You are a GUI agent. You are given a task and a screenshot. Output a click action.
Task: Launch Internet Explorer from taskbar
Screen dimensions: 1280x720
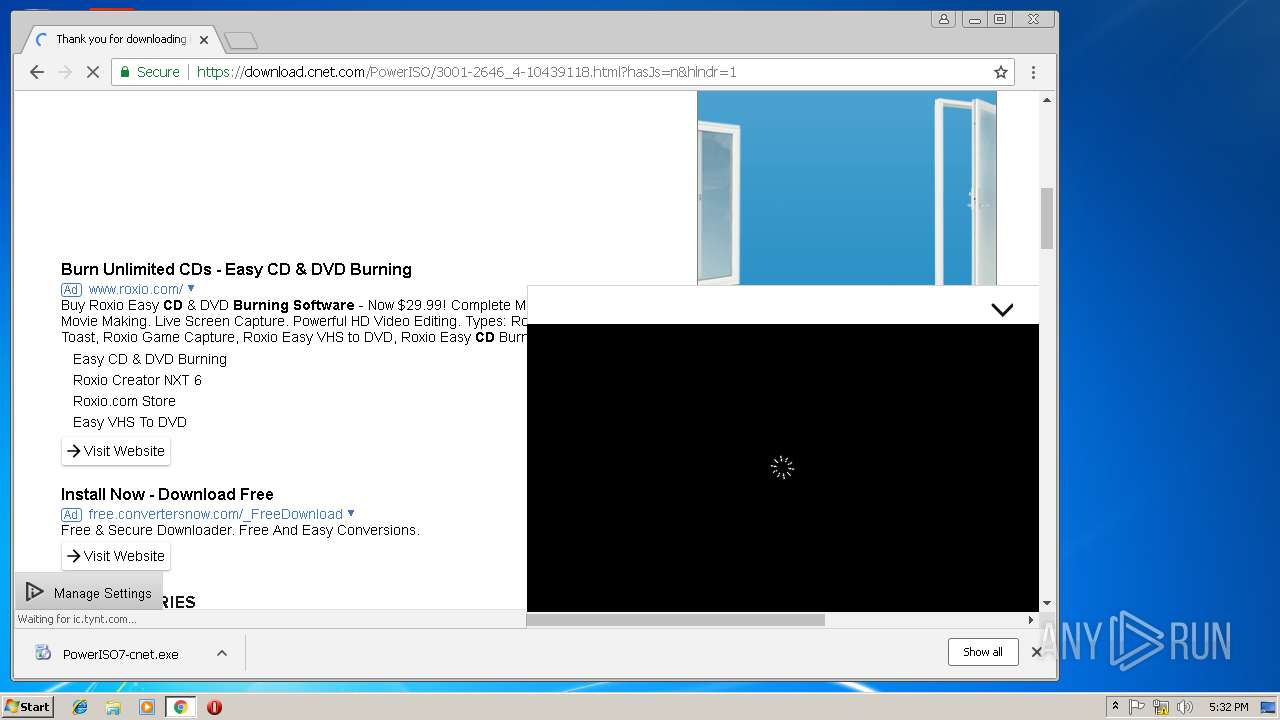80,707
